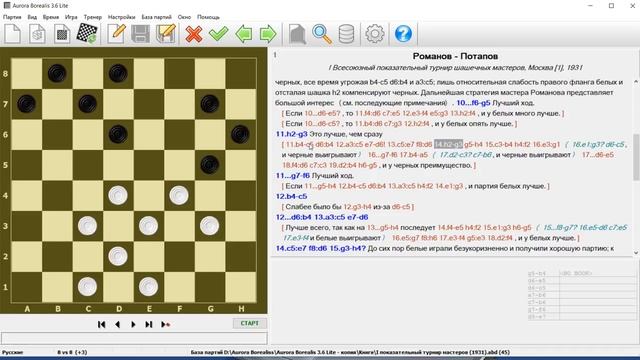Open the gray book icon in toolbar
The image size is (640, 360).
point(297,34)
